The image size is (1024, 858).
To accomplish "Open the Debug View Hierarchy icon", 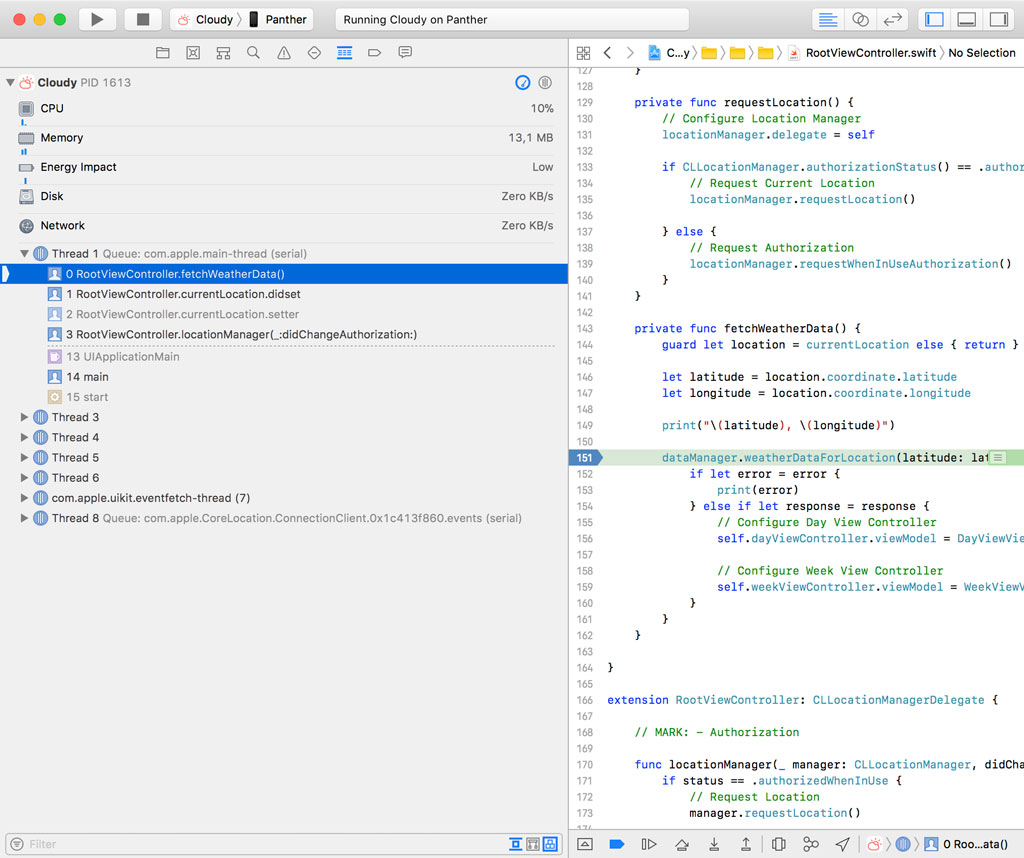I will (779, 844).
